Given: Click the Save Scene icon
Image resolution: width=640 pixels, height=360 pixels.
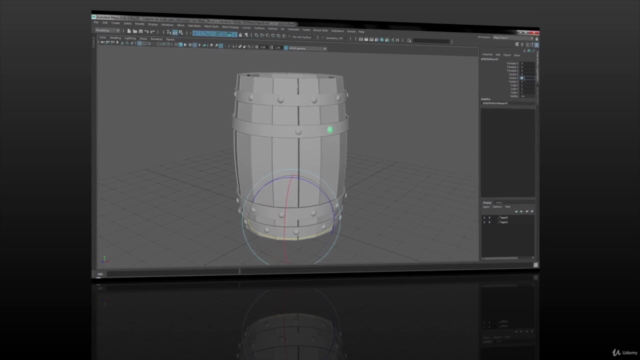Looking at the screenshot, I should (x=140, y=31).
